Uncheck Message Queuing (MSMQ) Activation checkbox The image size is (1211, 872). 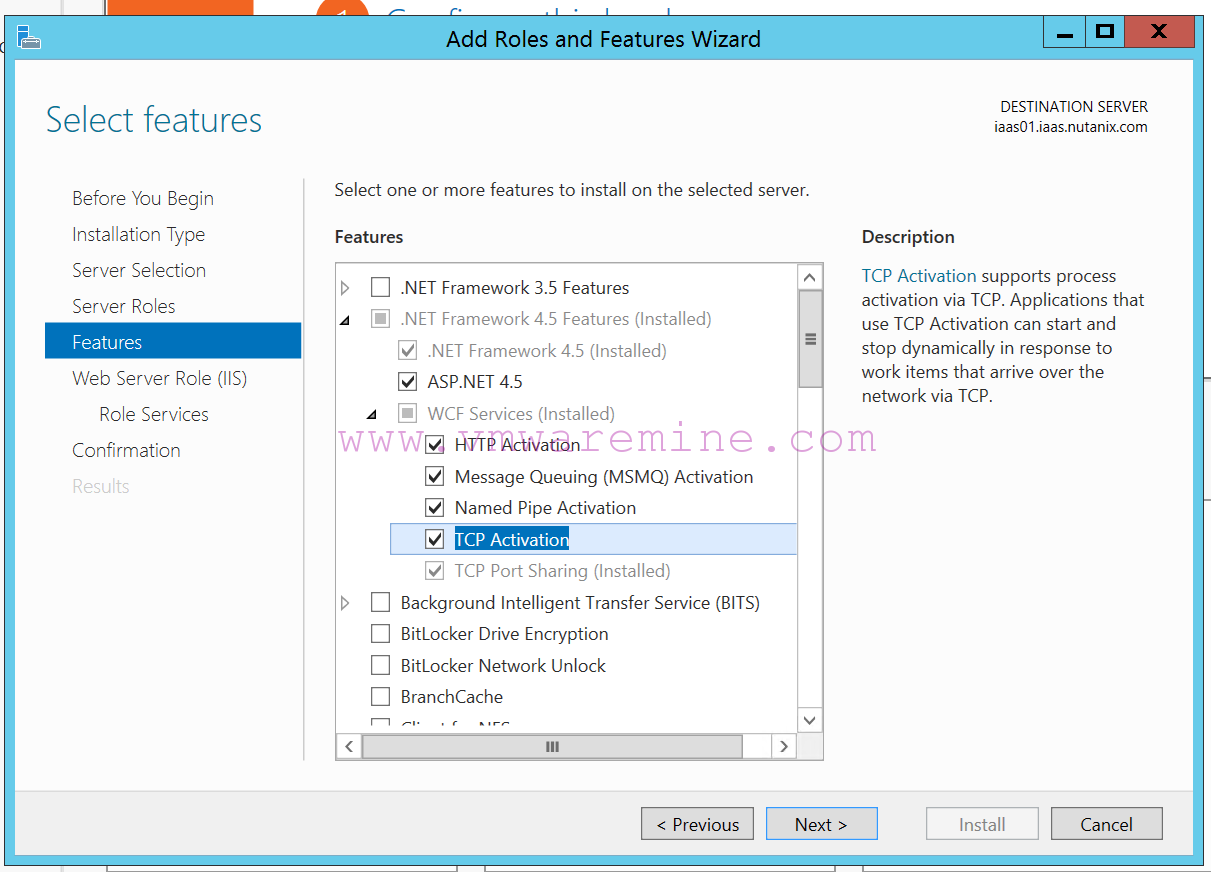(434, 477)
